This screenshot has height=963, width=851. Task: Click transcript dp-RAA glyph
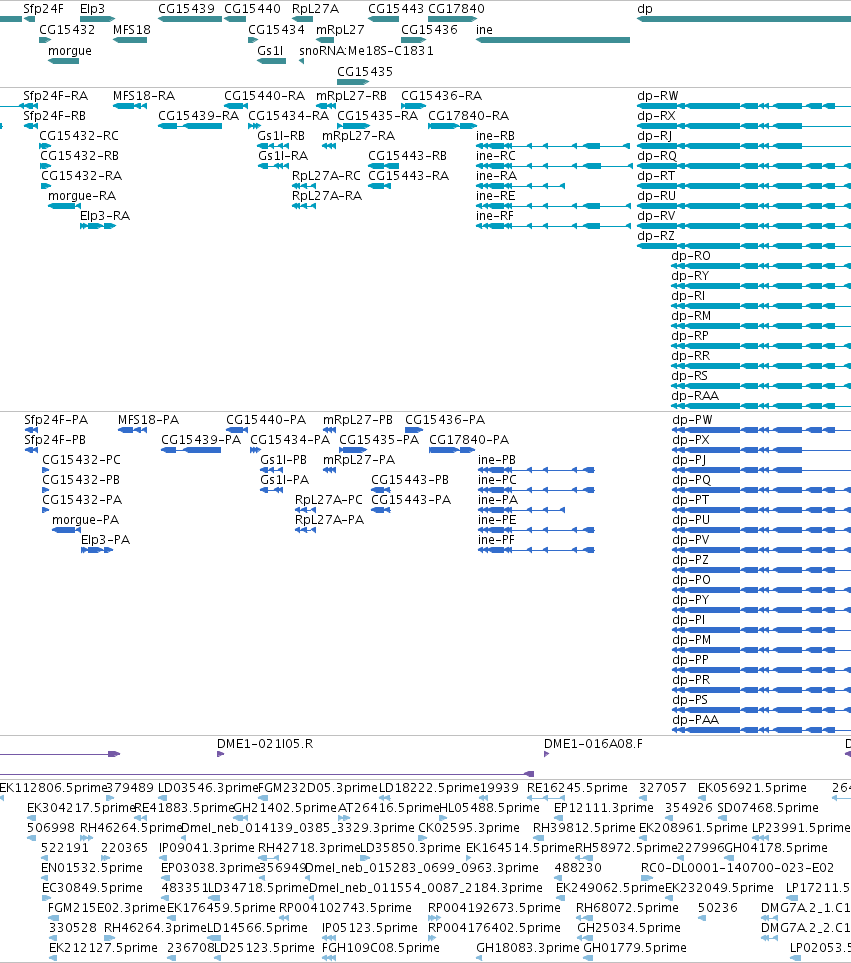(761, 406)
